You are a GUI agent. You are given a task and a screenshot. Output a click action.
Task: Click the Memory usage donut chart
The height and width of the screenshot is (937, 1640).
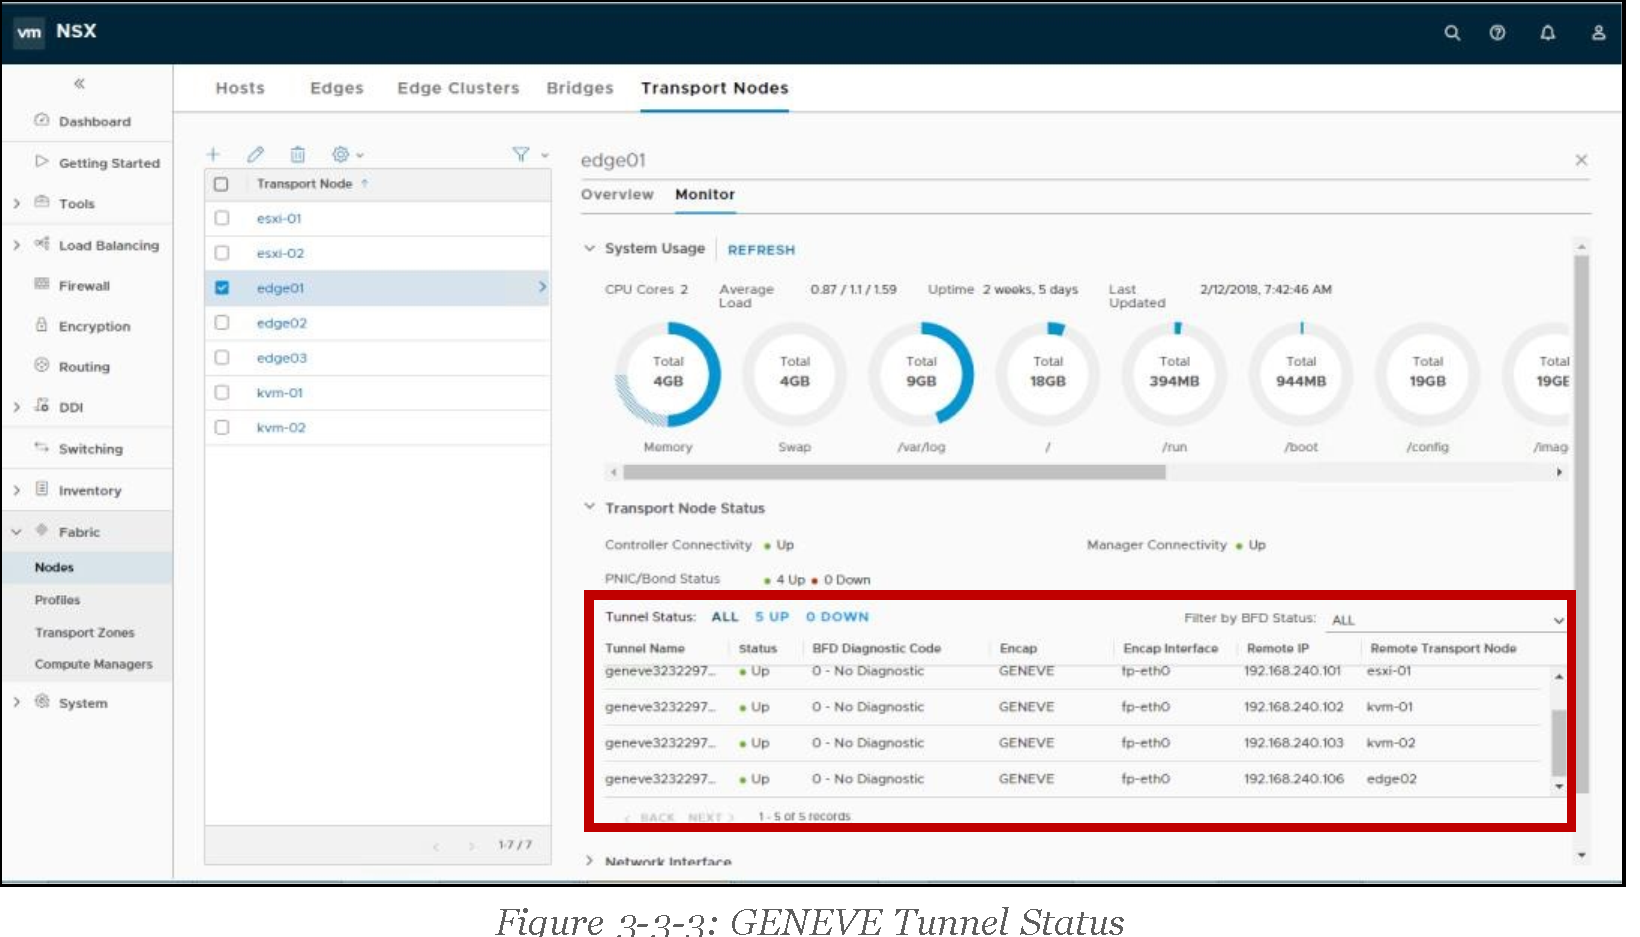click(668, 374)
